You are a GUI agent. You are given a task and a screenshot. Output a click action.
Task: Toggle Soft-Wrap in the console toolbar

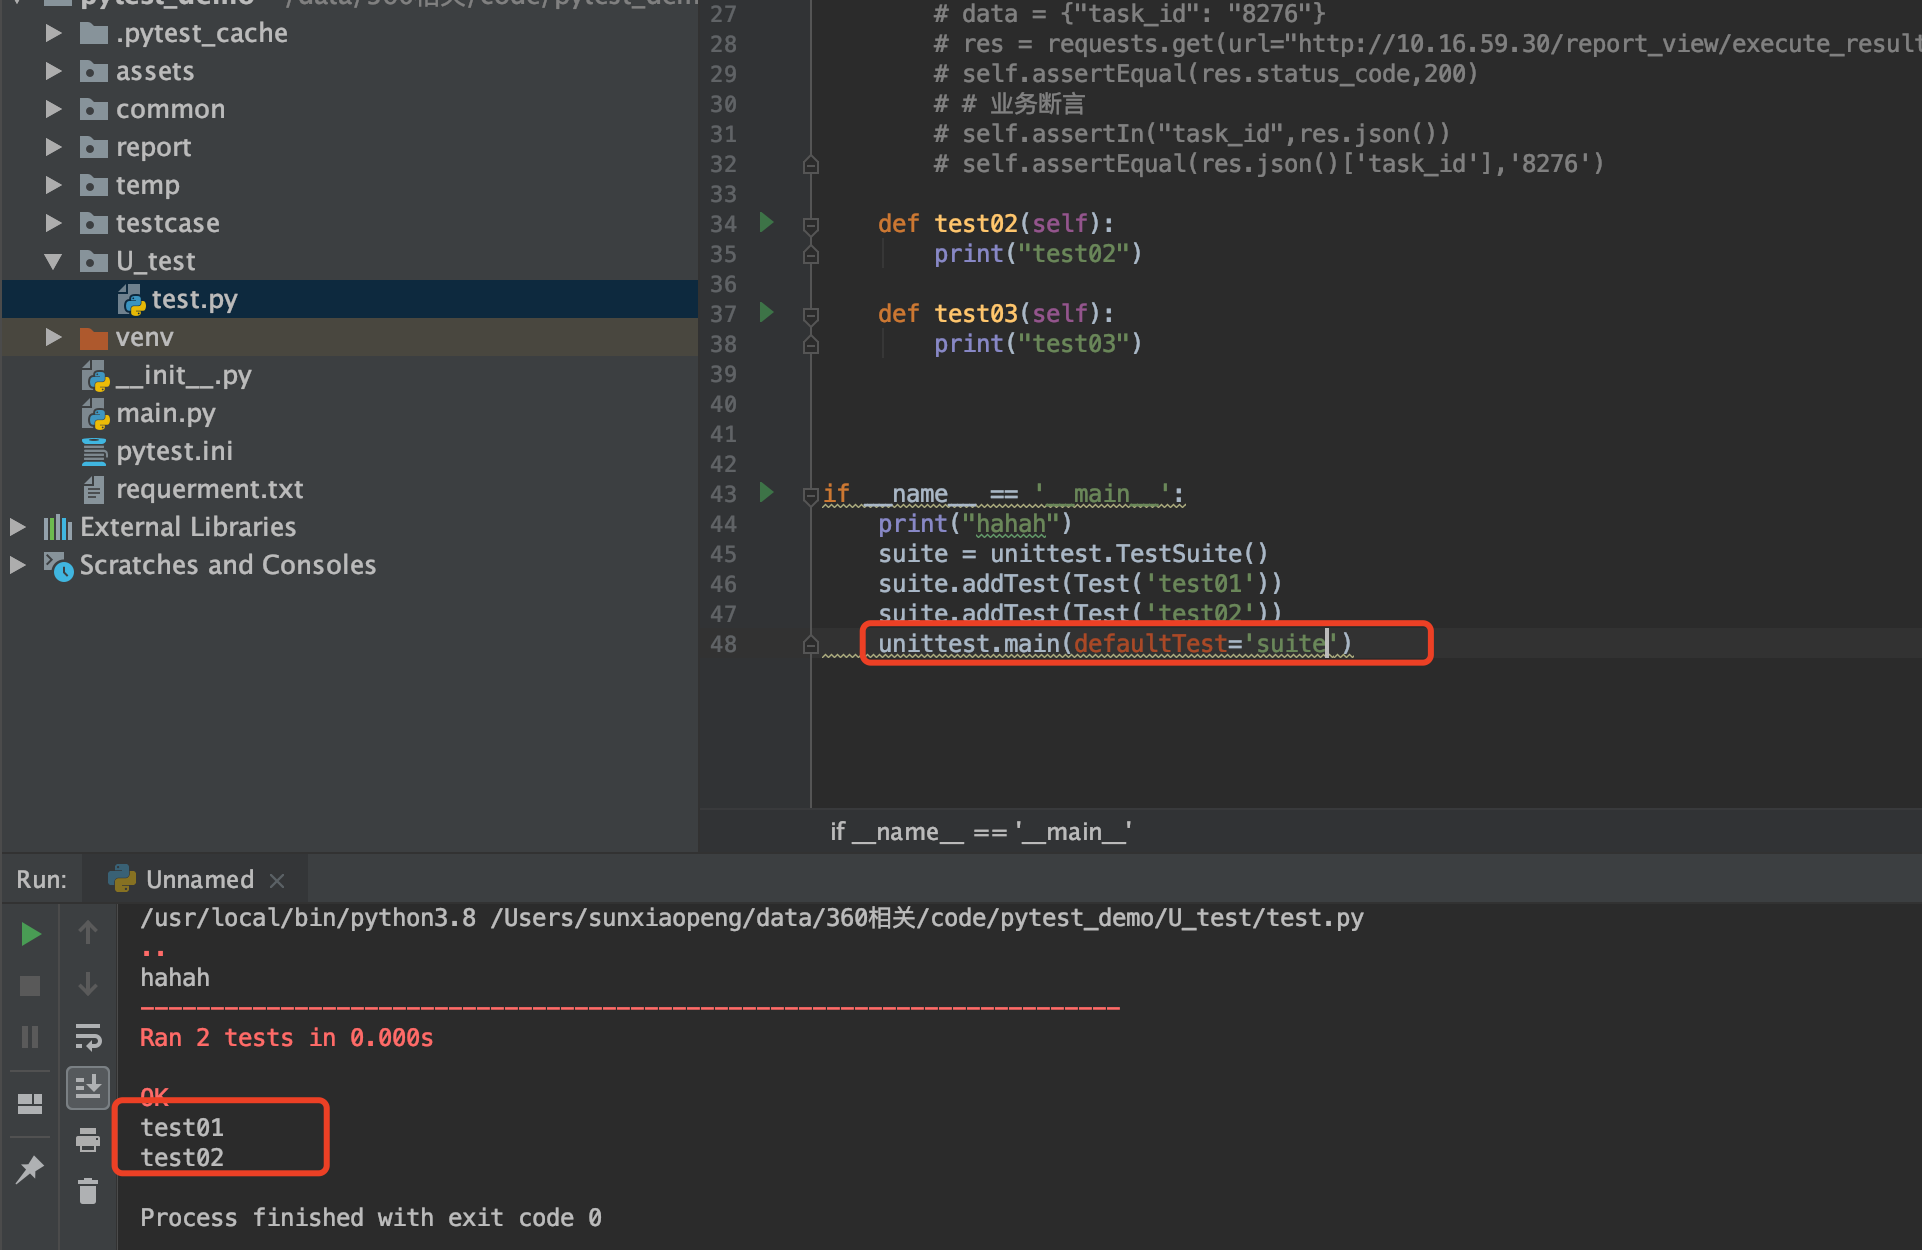88,1036
